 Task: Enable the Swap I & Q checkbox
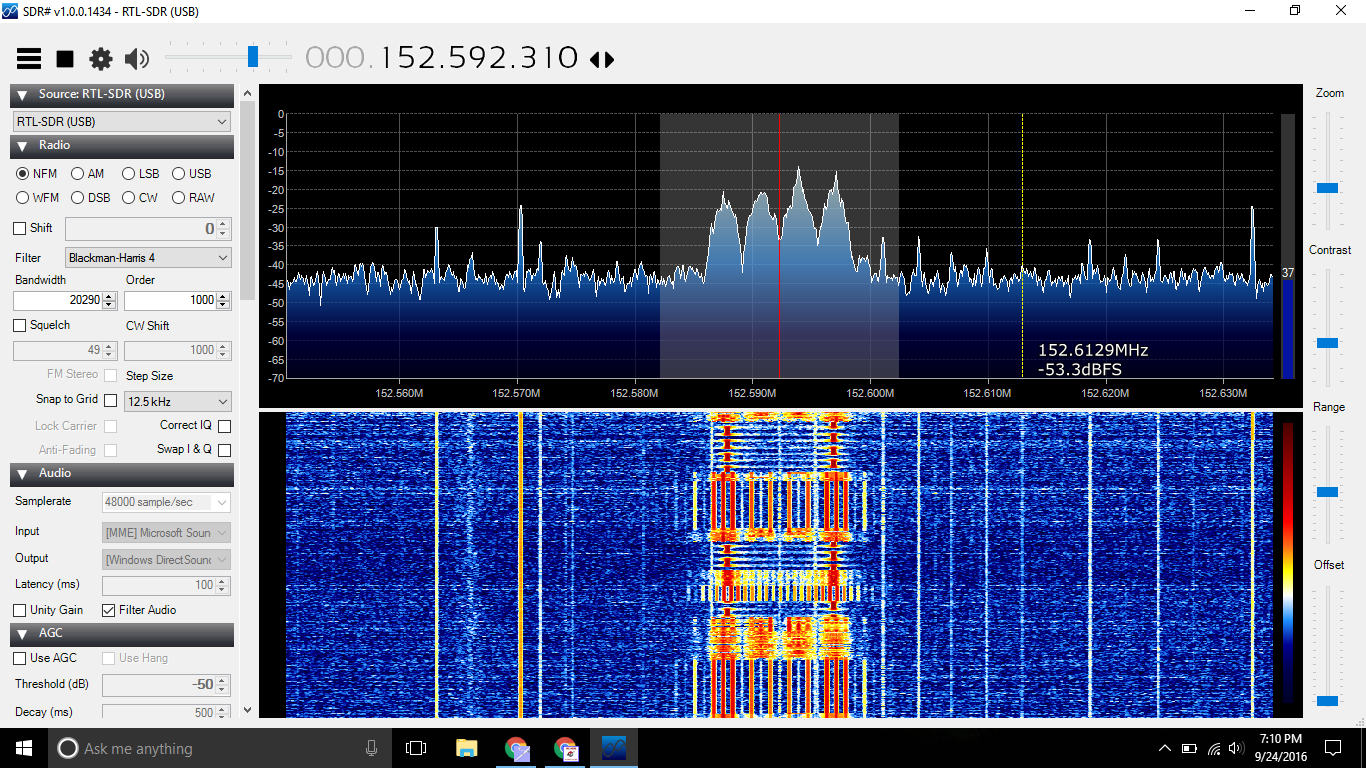224,450
